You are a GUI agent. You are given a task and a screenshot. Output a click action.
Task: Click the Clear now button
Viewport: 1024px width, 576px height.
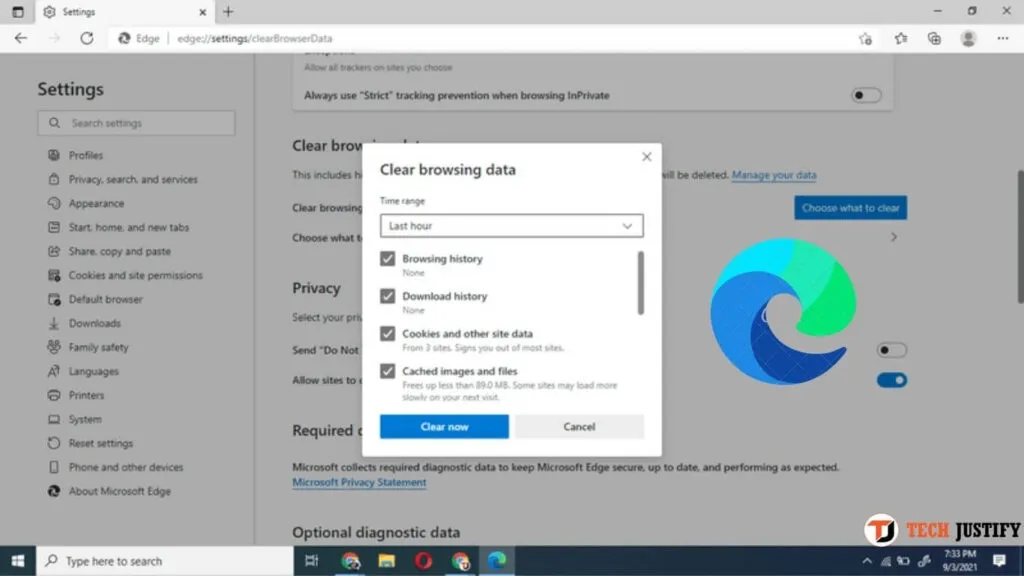(444, 427)
